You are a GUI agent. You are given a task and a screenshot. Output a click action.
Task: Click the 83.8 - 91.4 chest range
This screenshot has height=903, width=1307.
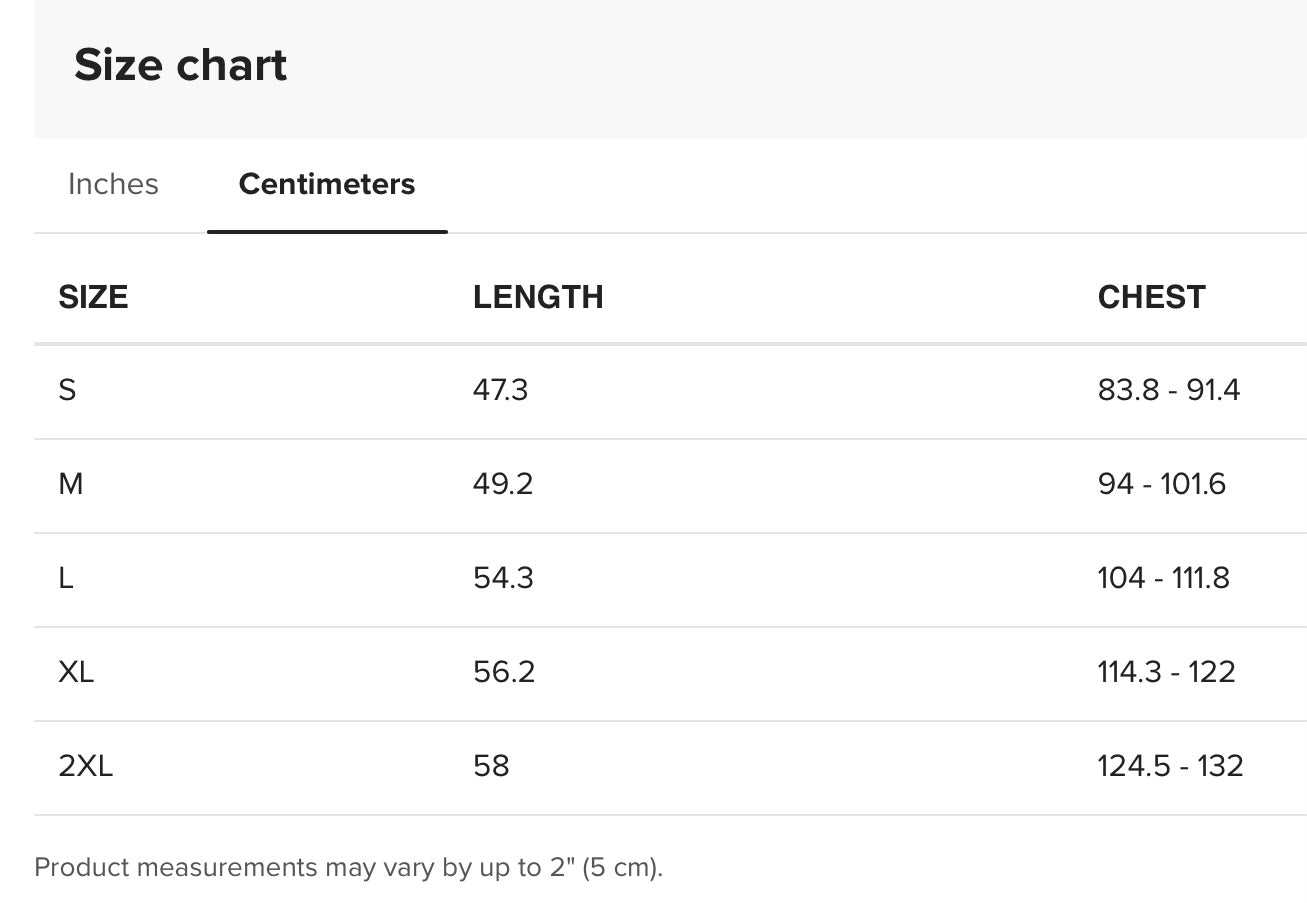[x=1168, y=389]
